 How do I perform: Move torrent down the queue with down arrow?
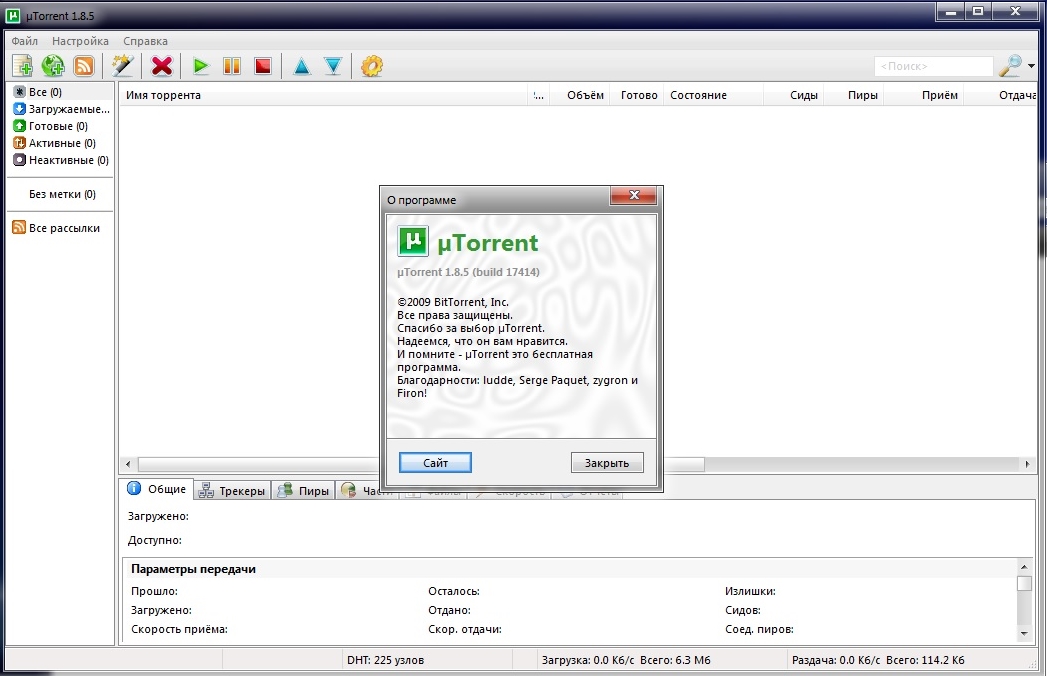pos(333,66)
